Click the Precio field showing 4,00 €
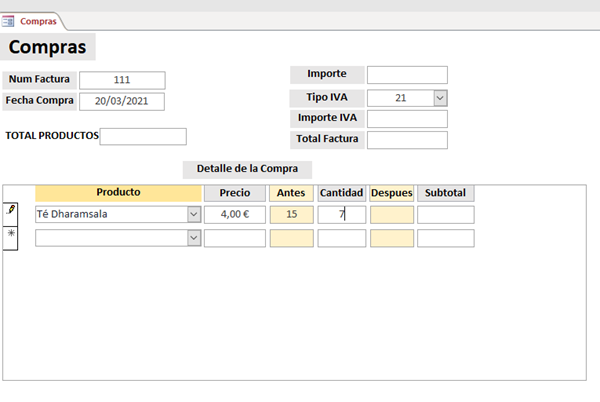Screen dimensions: 600x402 [235, 214]
